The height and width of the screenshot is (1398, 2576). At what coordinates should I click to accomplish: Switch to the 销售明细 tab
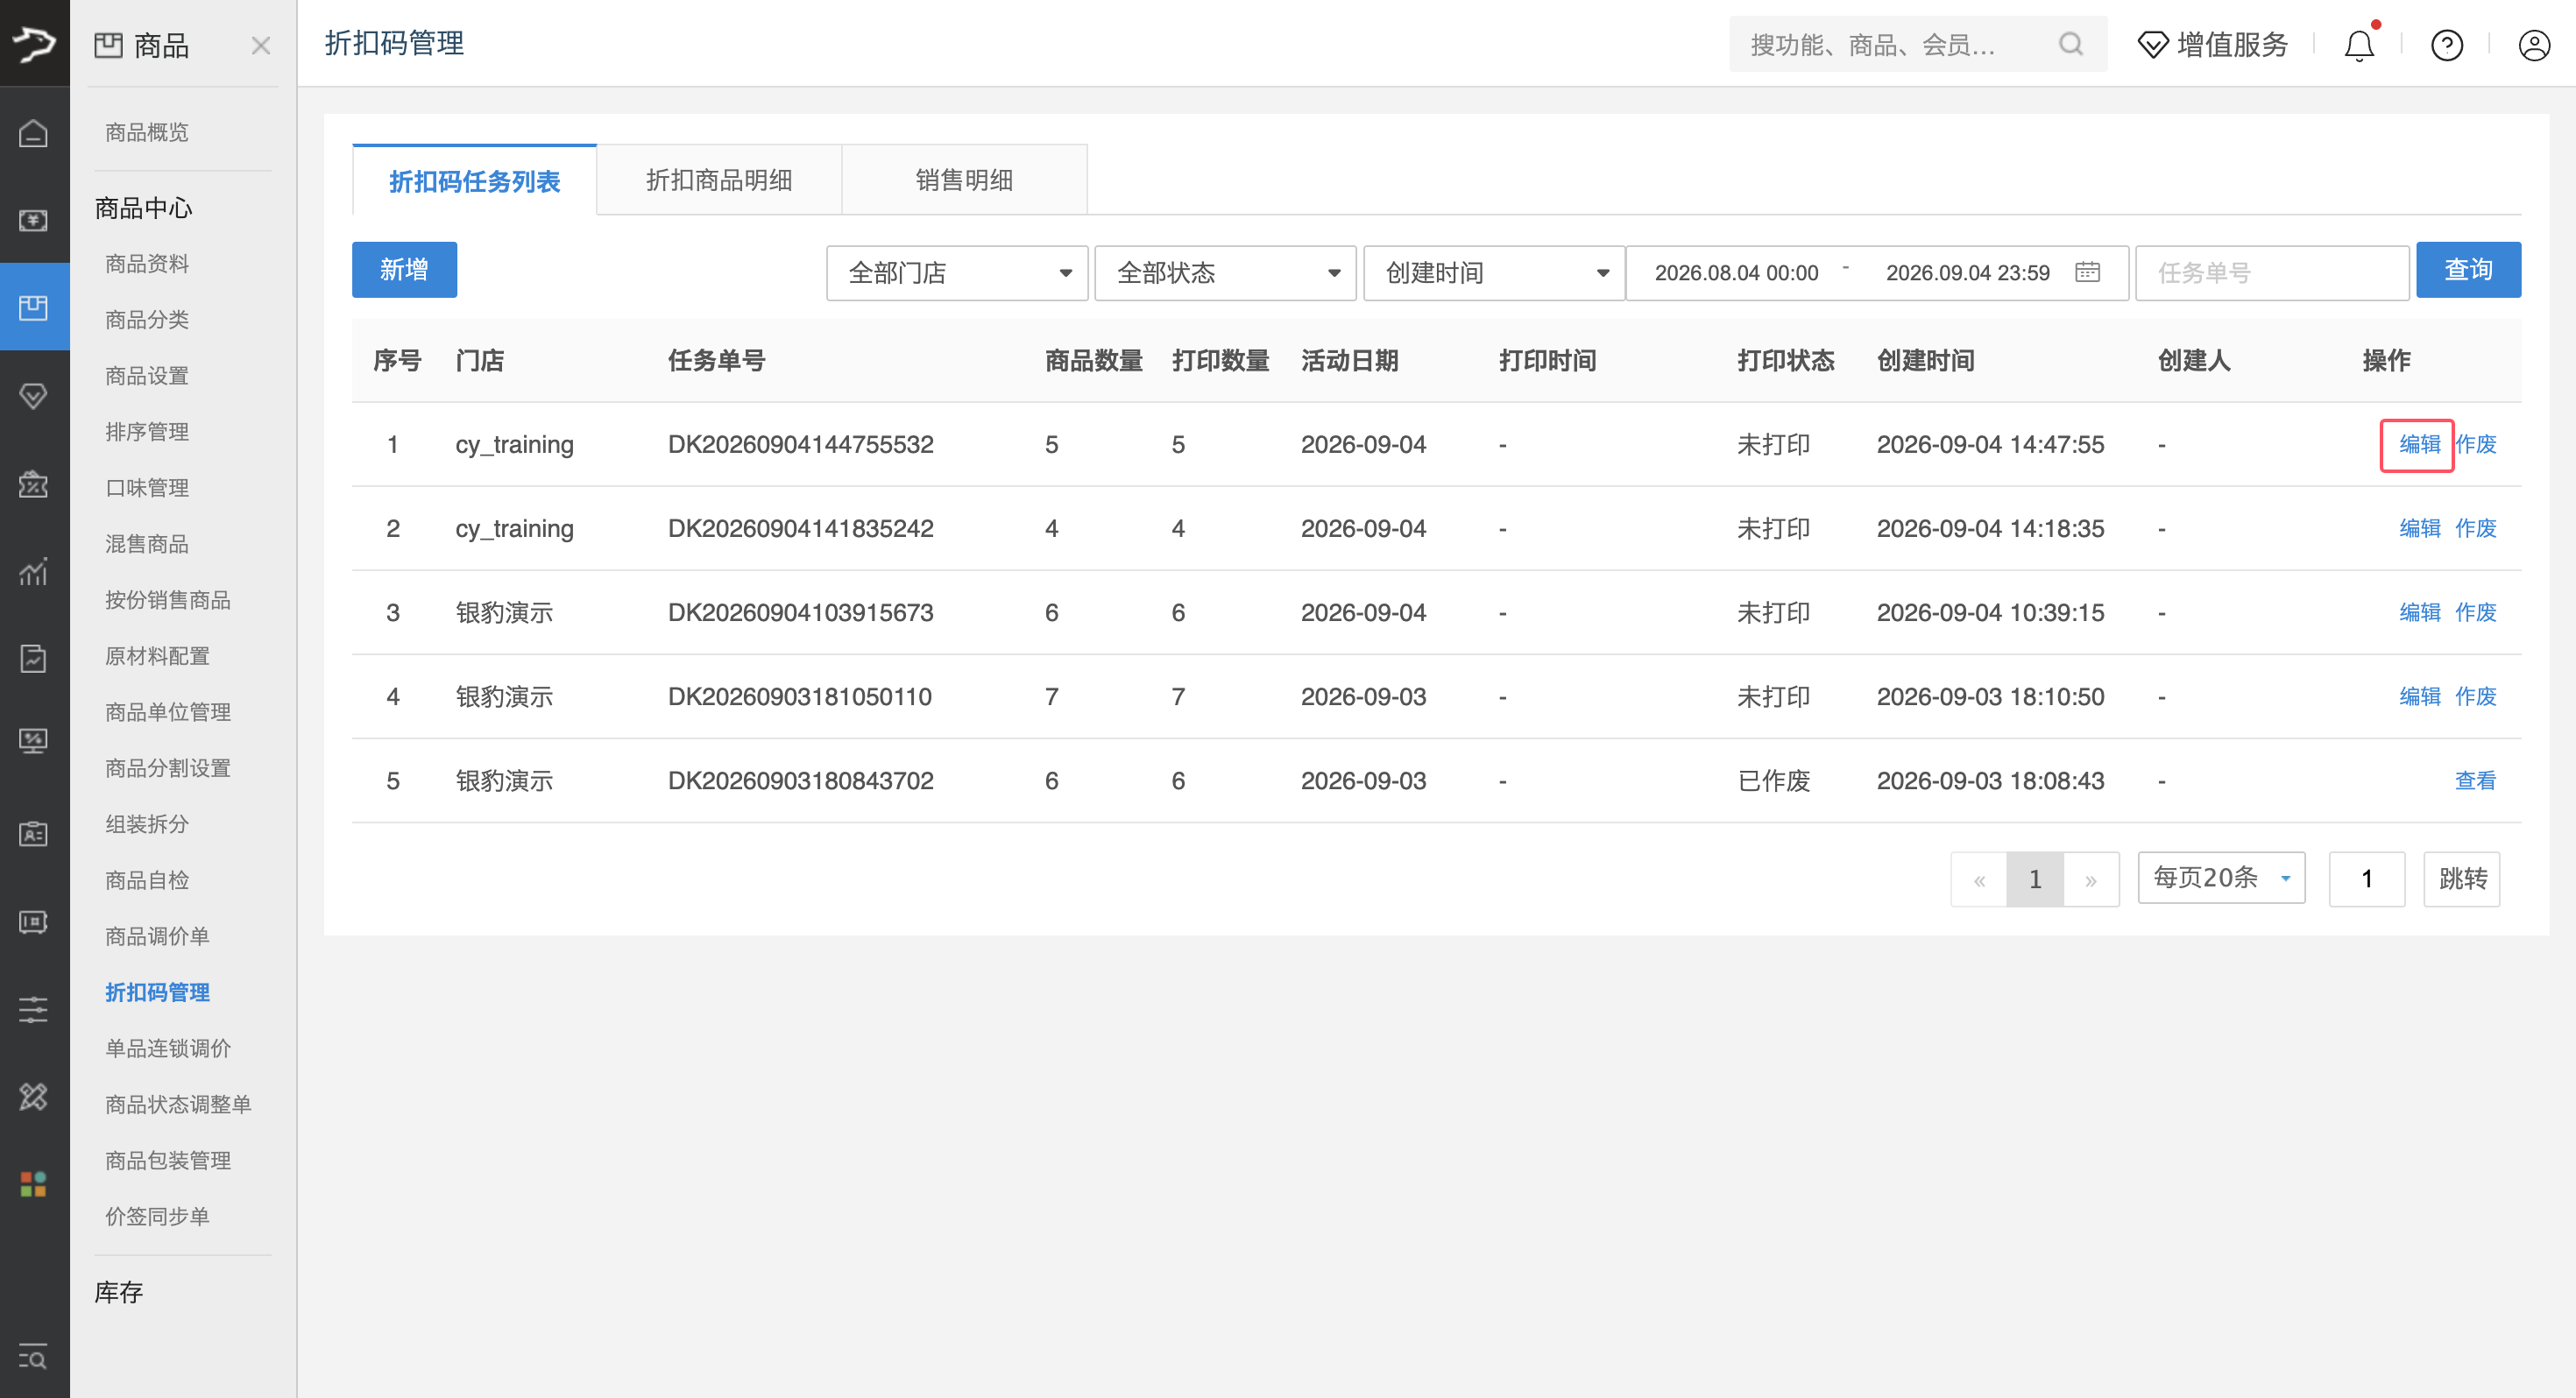[x=964, y=180]
